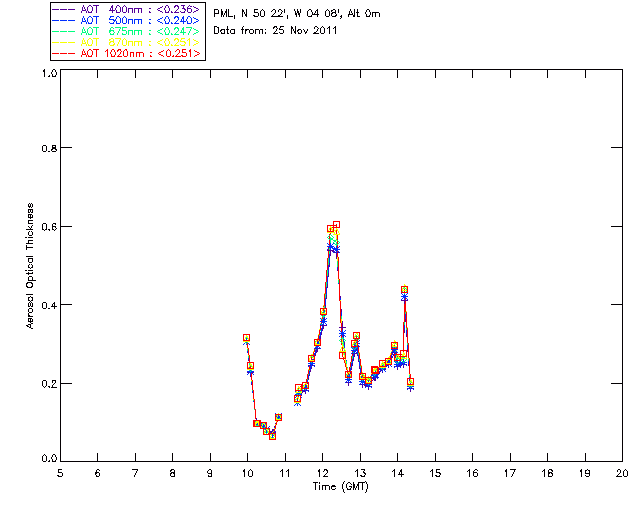Click x-axis tick label 9
This screenshot has height=512, width=640.
coord(210,474)
